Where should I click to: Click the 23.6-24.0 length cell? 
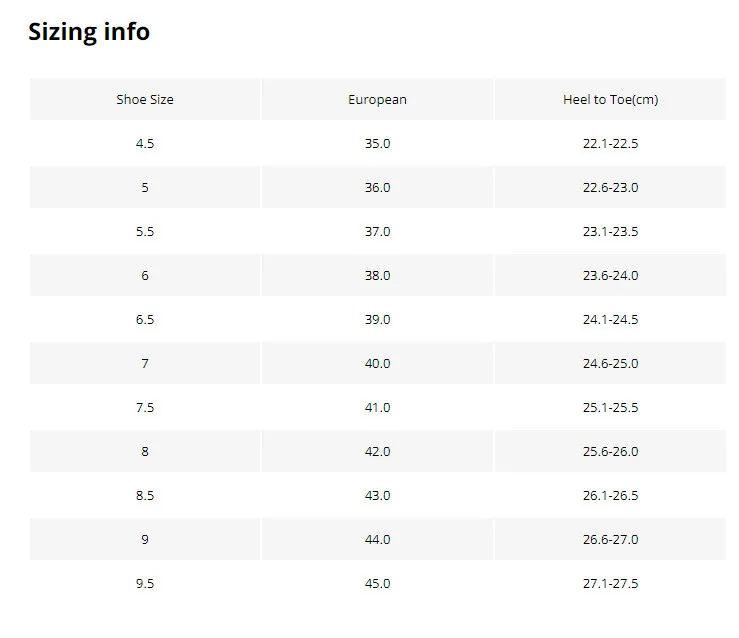610,276
